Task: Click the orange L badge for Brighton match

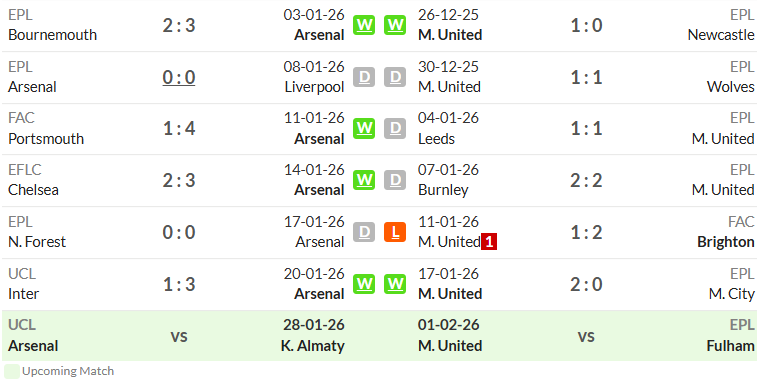Action: [395, 232]
